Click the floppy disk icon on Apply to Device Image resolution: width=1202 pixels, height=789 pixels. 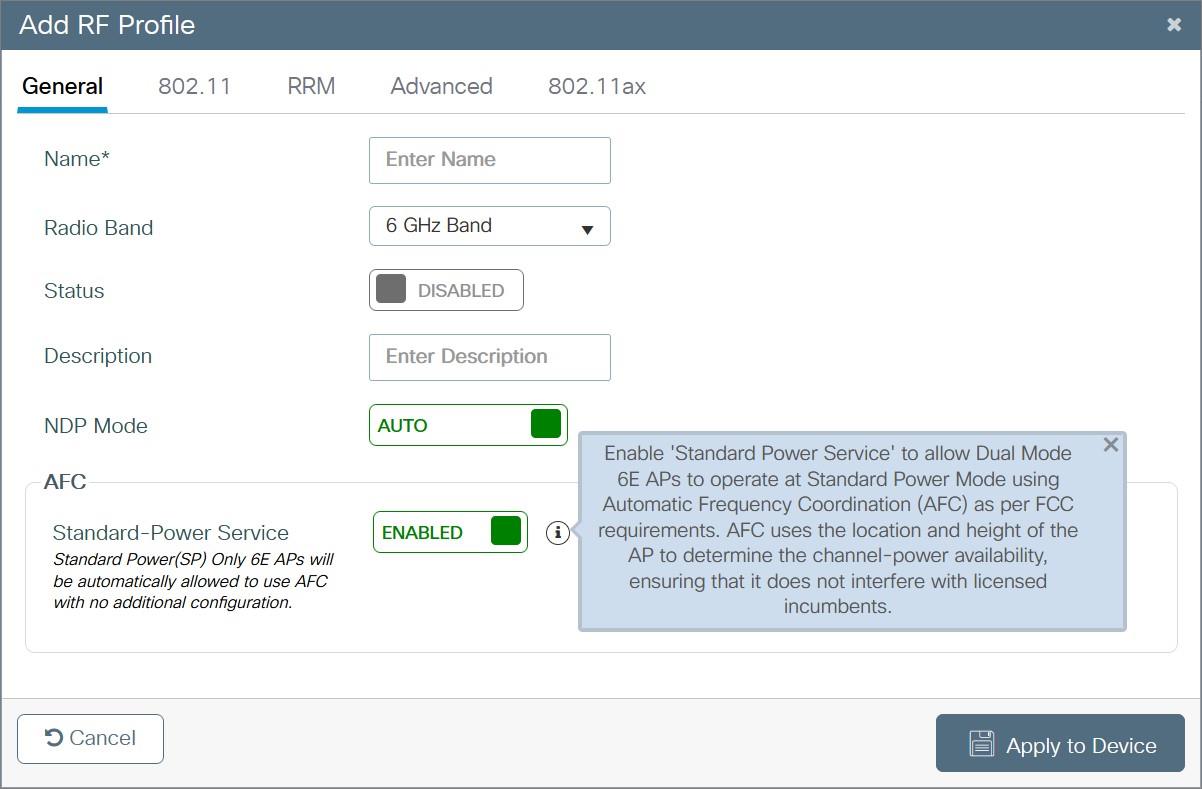[x=982, y=744]
